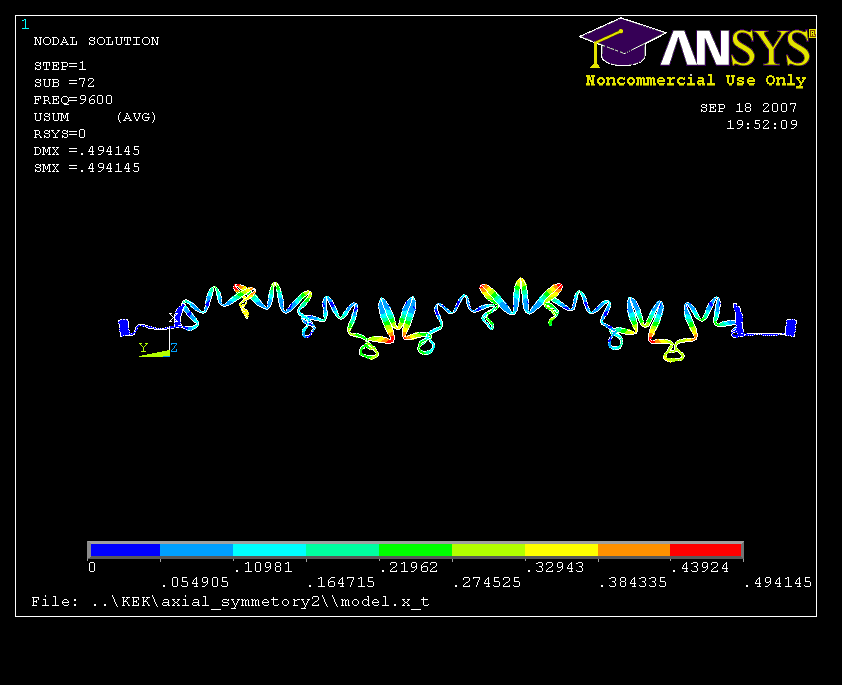Choose the orange legend swatch

(634, 550)
